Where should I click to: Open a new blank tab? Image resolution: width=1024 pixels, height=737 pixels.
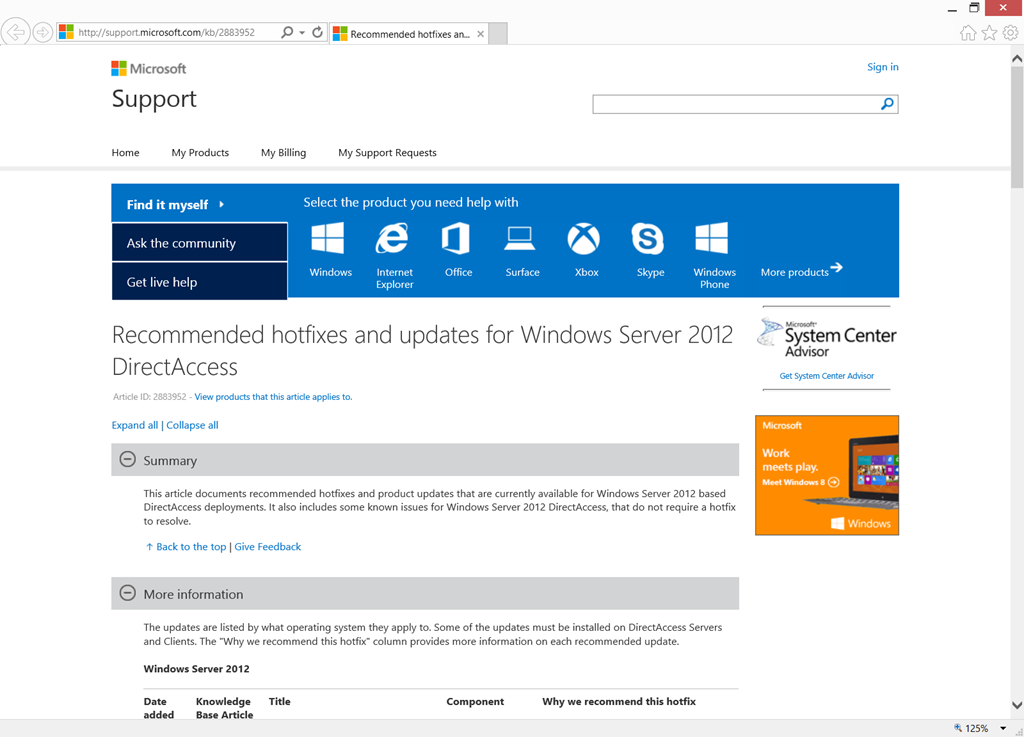point(498,34)
